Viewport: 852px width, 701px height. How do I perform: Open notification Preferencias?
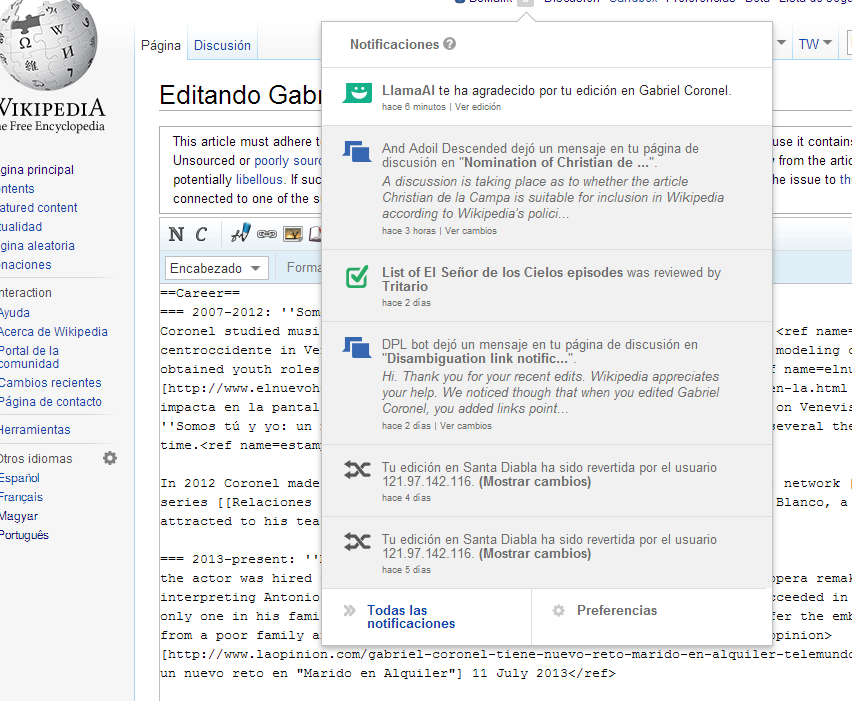pos(617,610)
